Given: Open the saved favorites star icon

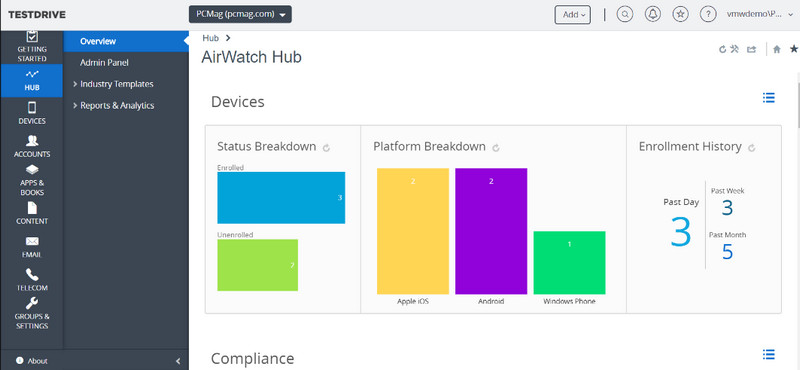Looking at the screenshot, I should tap(680, 14).
